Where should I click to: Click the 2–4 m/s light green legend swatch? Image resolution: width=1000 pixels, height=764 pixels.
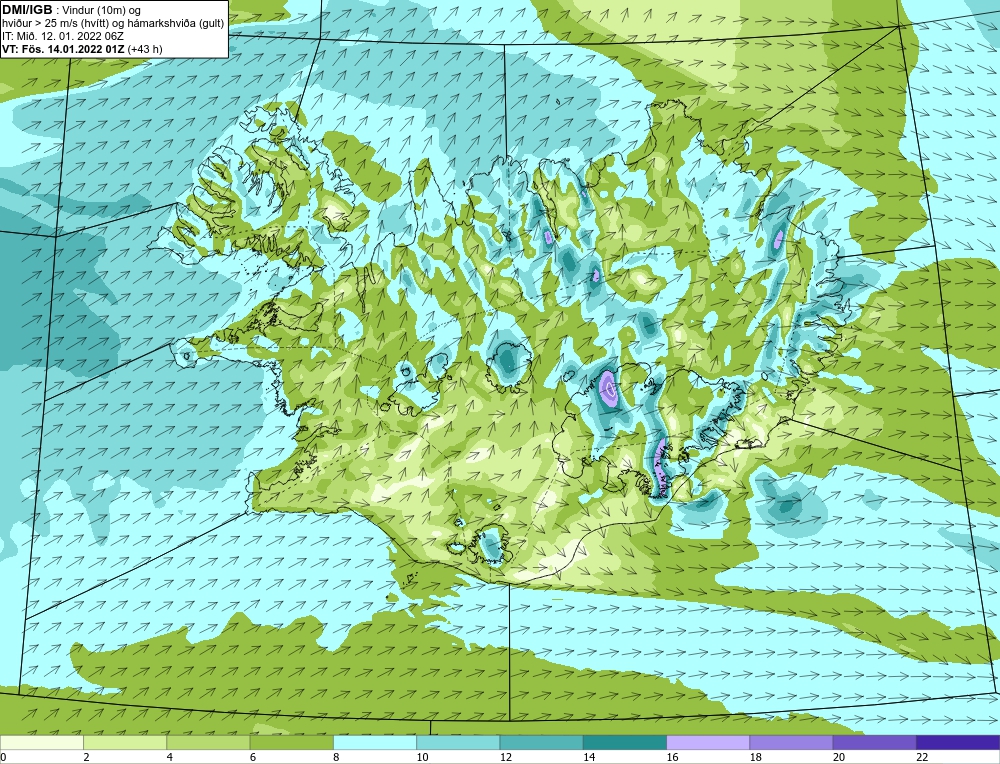(x=125, y=742)
